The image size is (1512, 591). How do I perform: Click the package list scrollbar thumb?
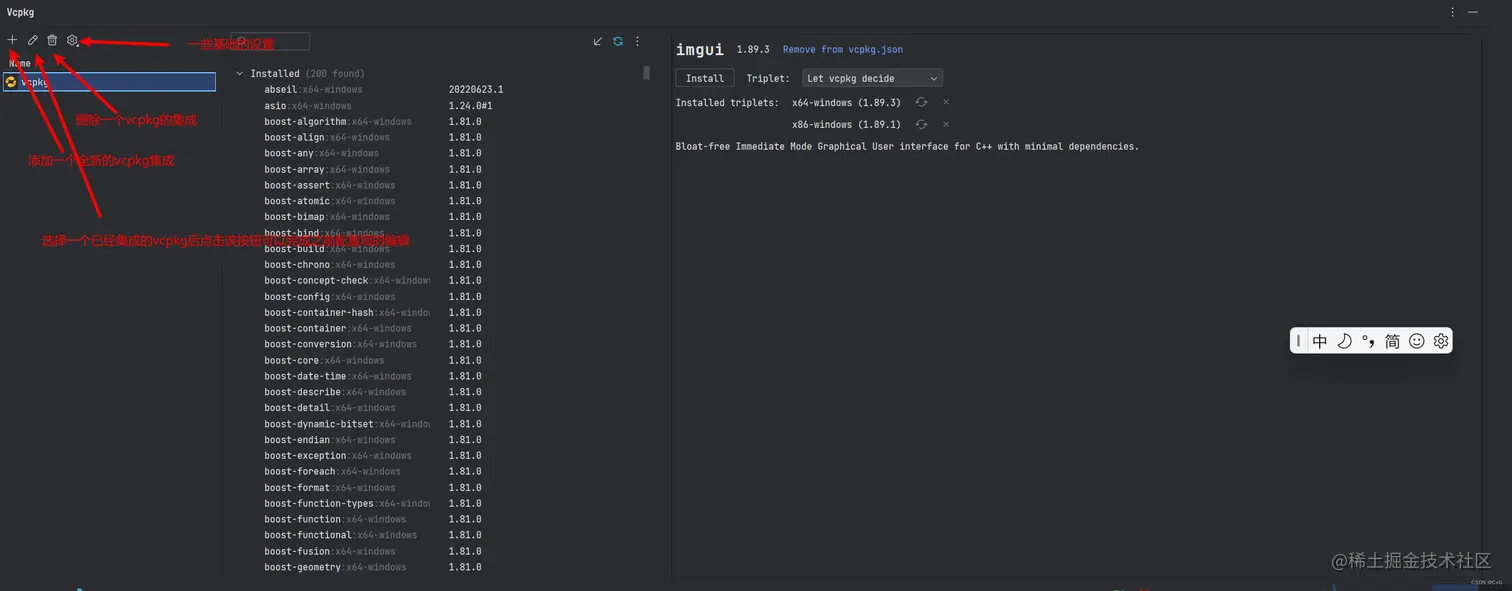(x=646, y=72)
